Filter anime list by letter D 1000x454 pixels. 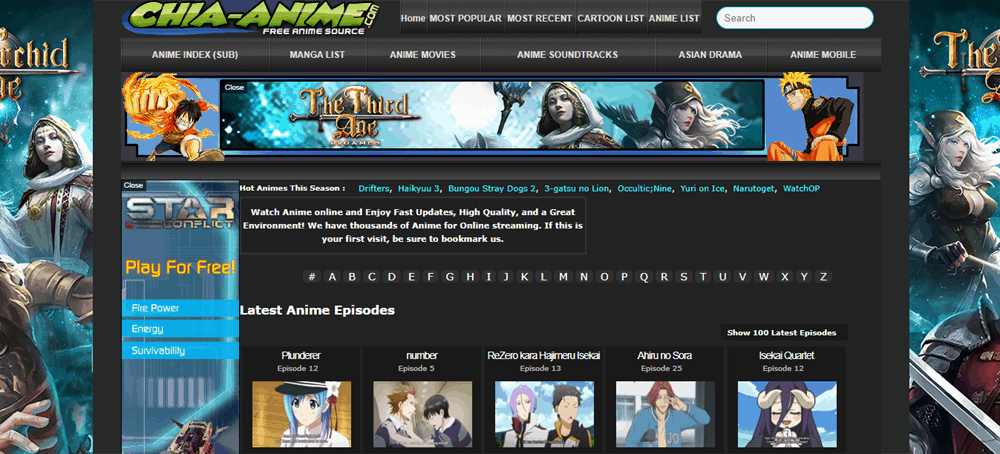[392, 277]
